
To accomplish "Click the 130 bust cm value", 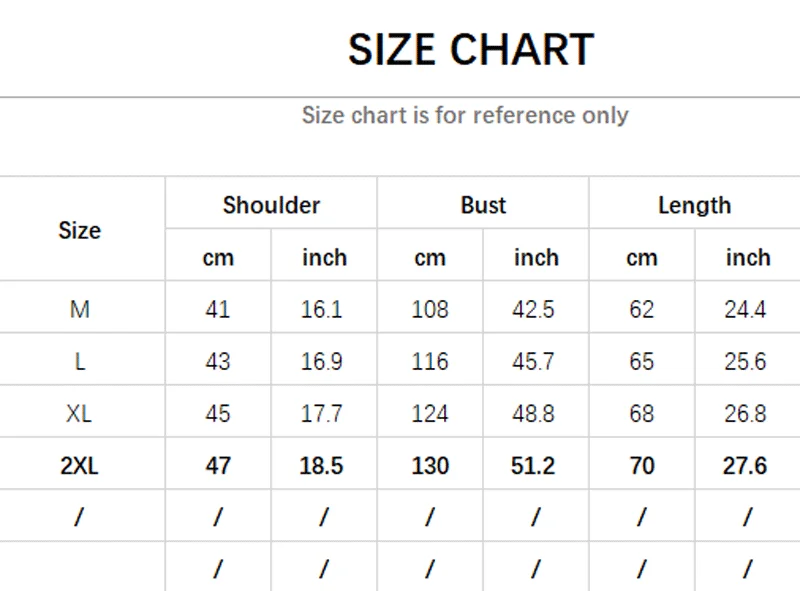I will (430, 465).
